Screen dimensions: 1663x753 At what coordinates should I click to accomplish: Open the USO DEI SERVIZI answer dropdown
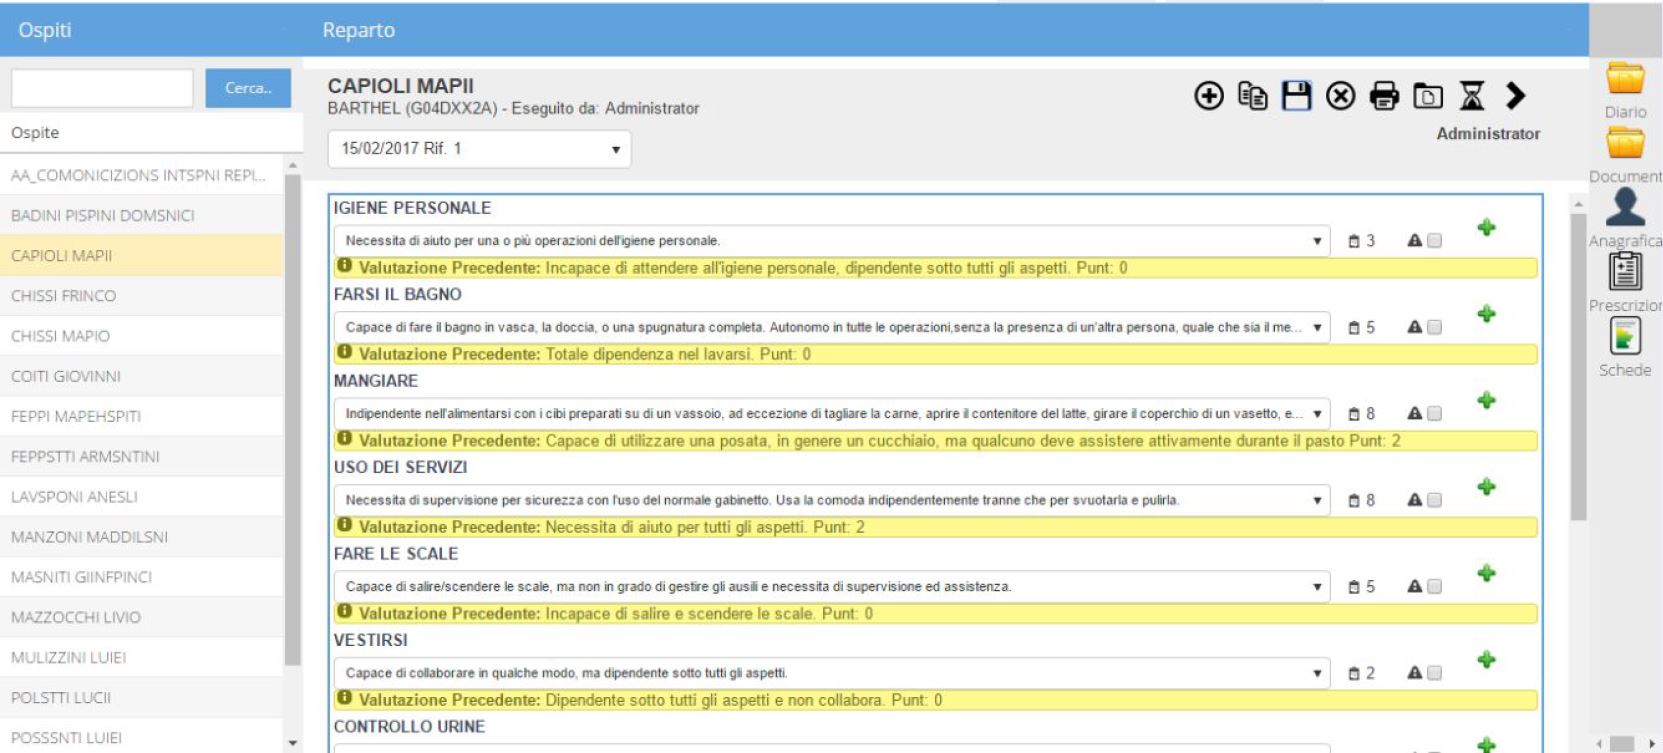[832, 500]
